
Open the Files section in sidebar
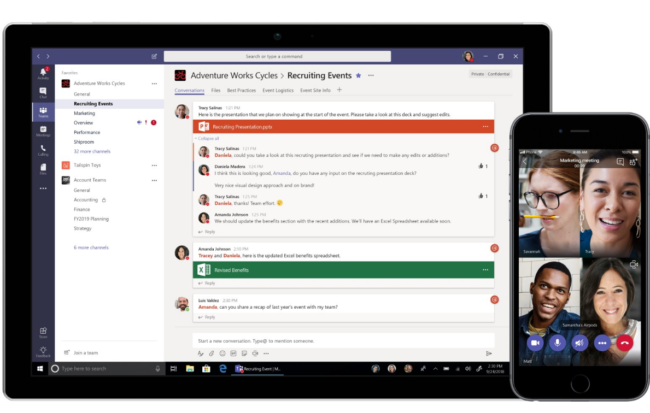coord(43,169)
